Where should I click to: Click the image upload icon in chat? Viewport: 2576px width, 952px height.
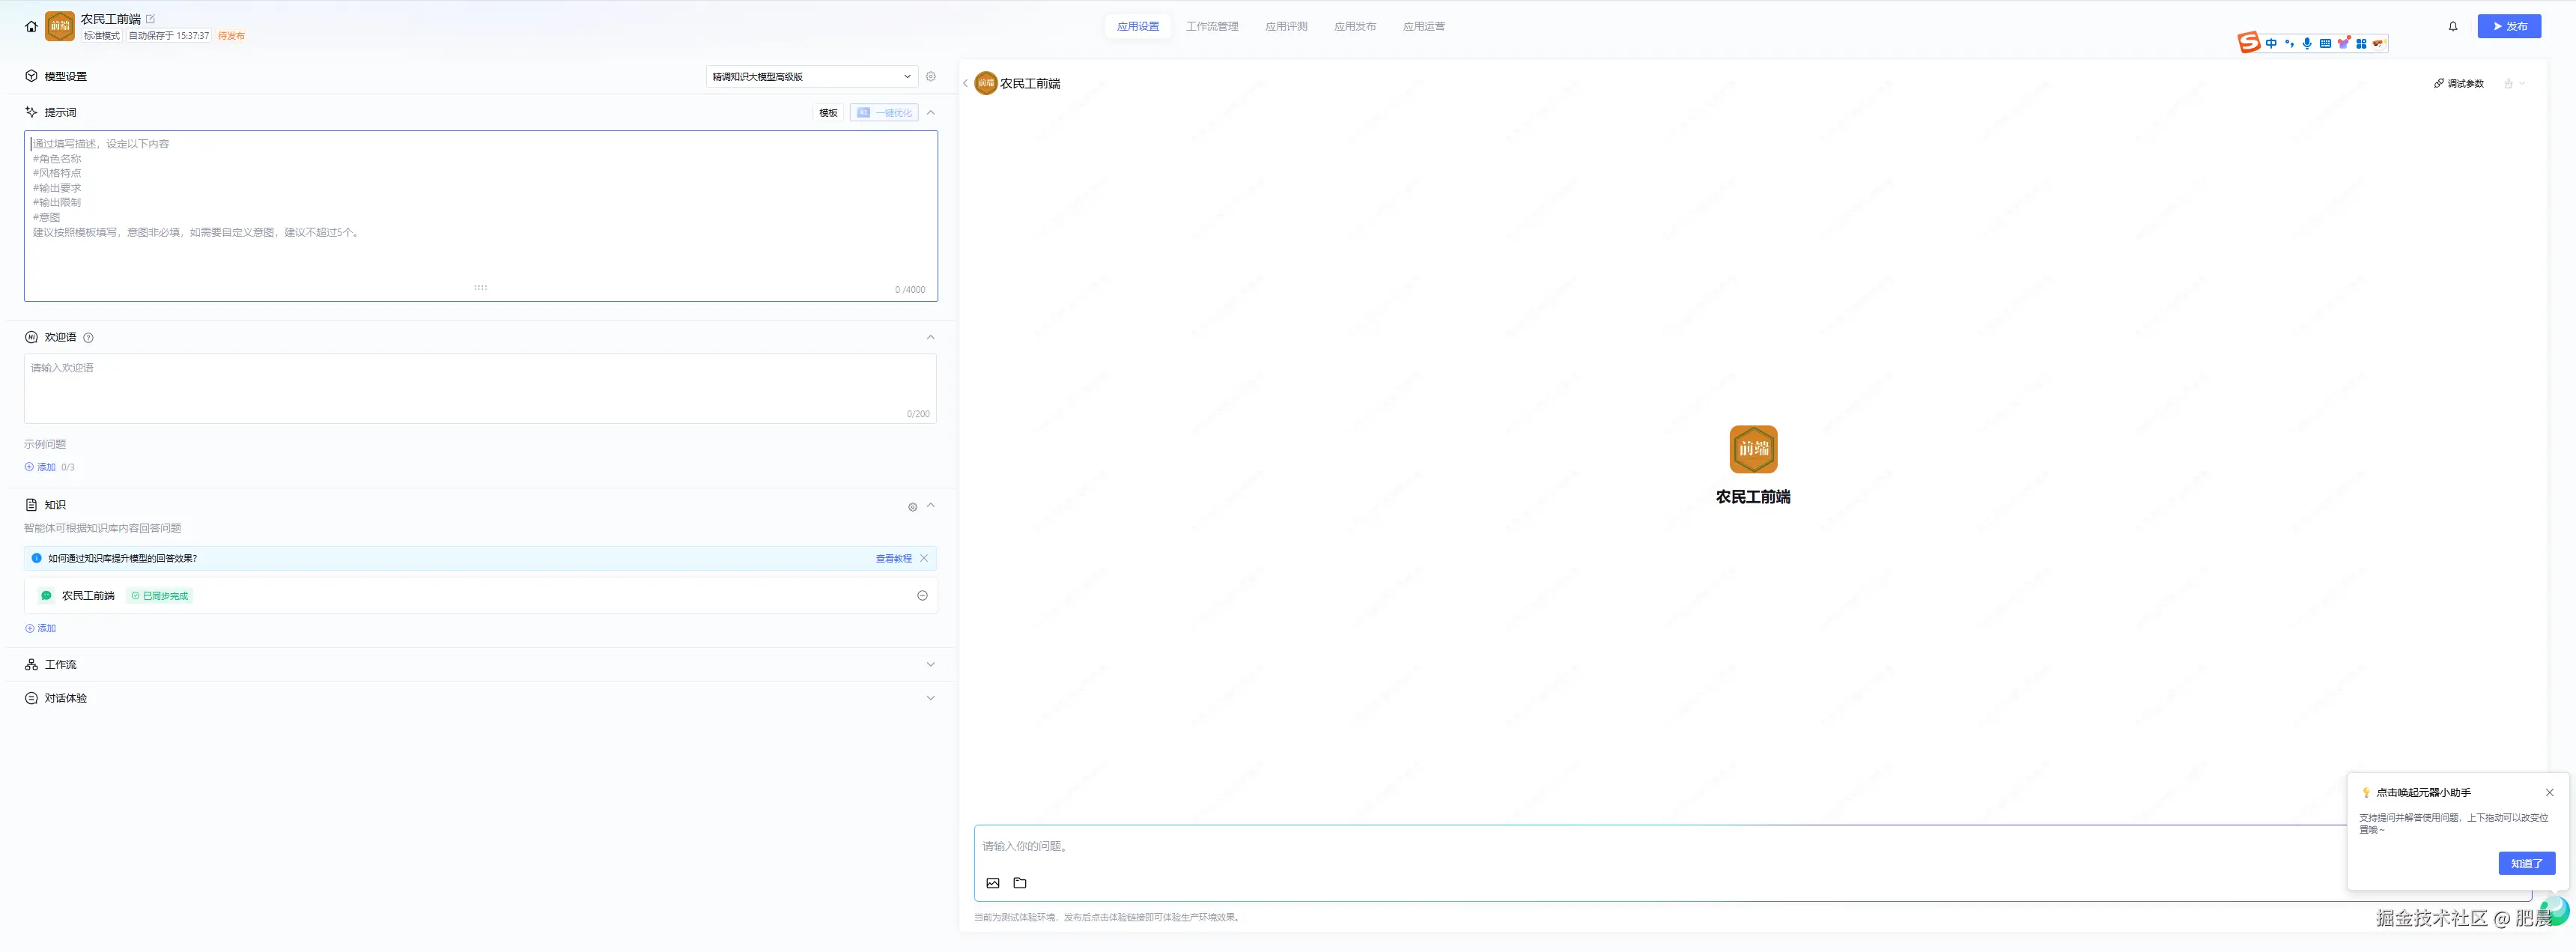pyautogui.click(x=992, y=883)
